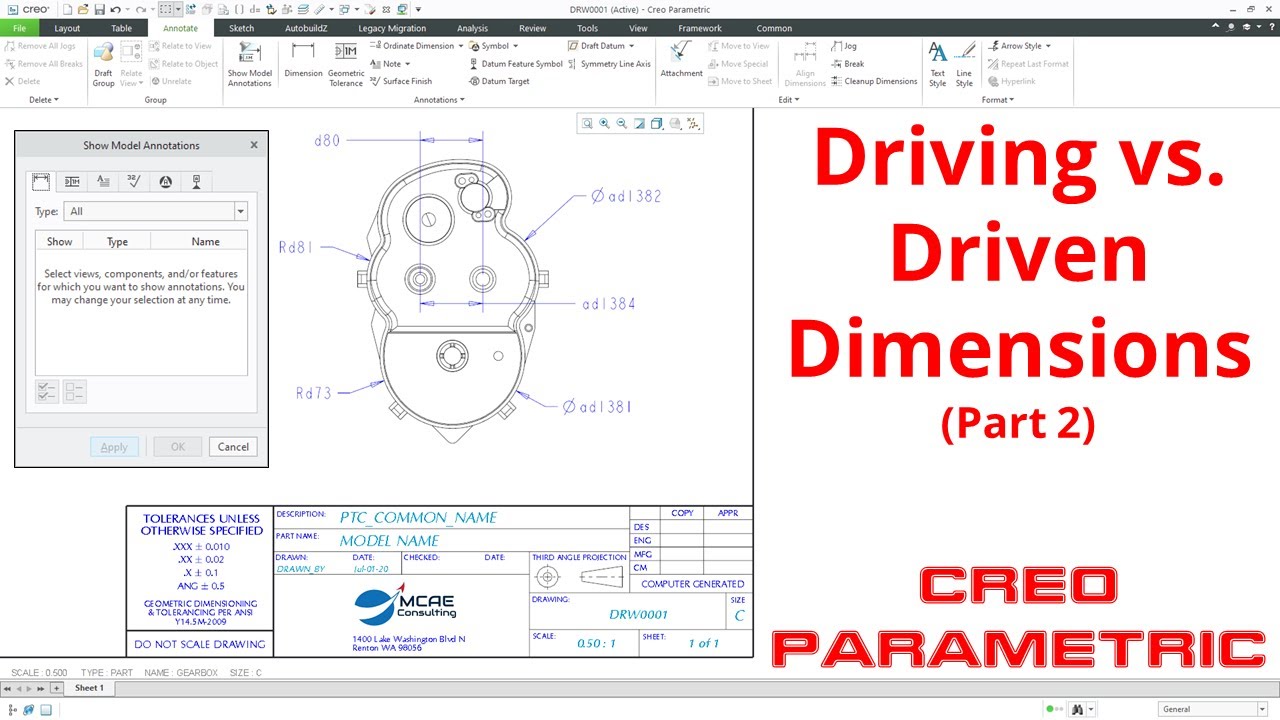Screen dimensions: 1280x720
Task: Select the d80 dimension in drawing
Action: 327,141
